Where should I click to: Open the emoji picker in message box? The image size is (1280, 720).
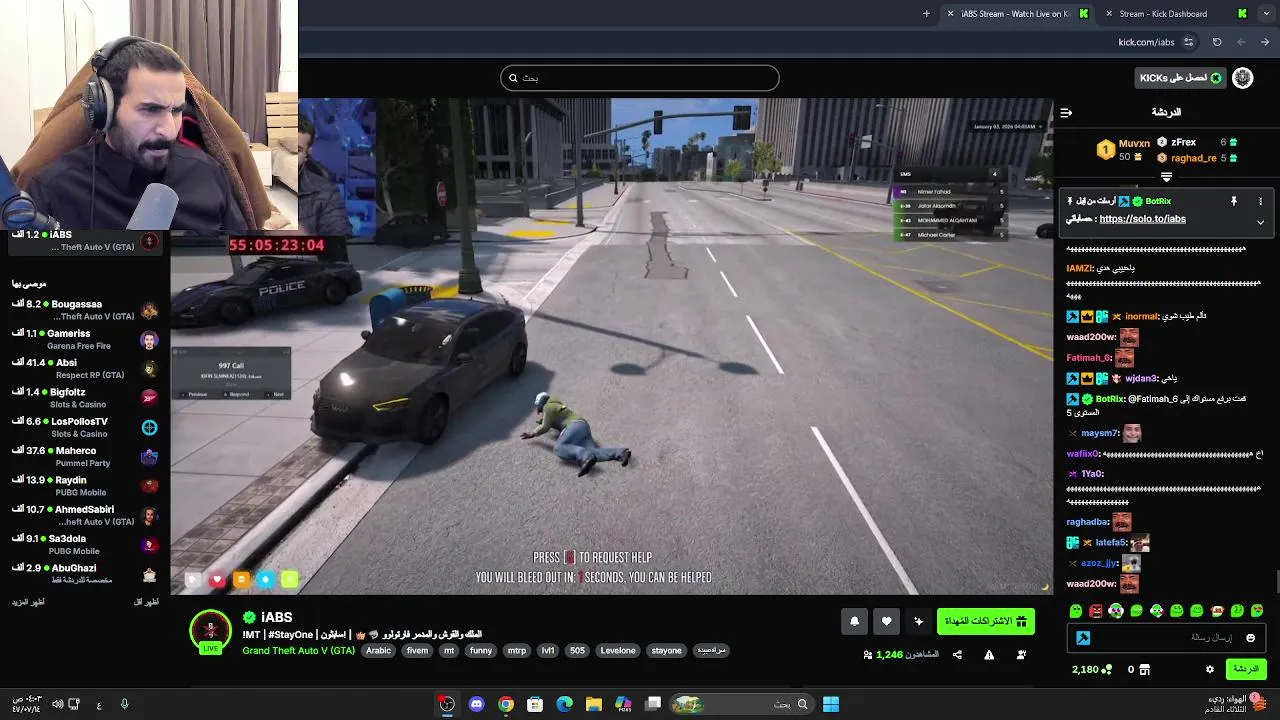tap(1250, 638)
